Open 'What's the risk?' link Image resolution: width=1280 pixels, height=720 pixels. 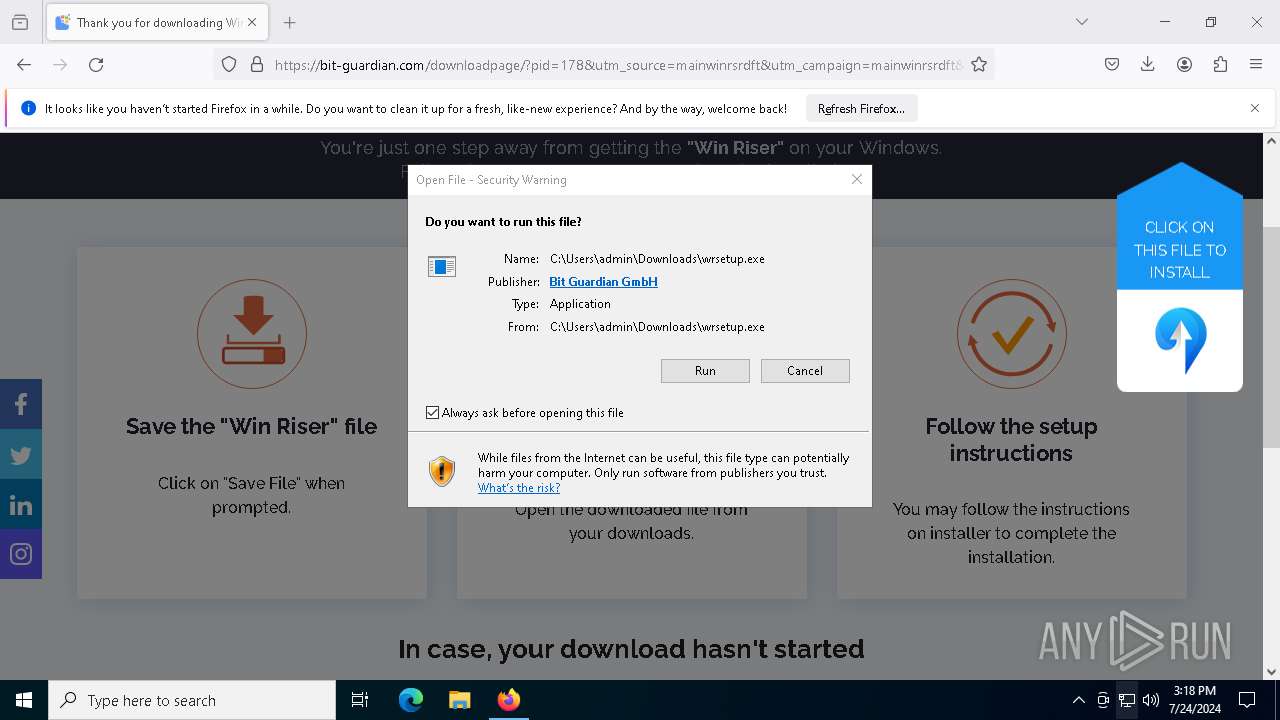pyautogui.click(x=518, y=488)
